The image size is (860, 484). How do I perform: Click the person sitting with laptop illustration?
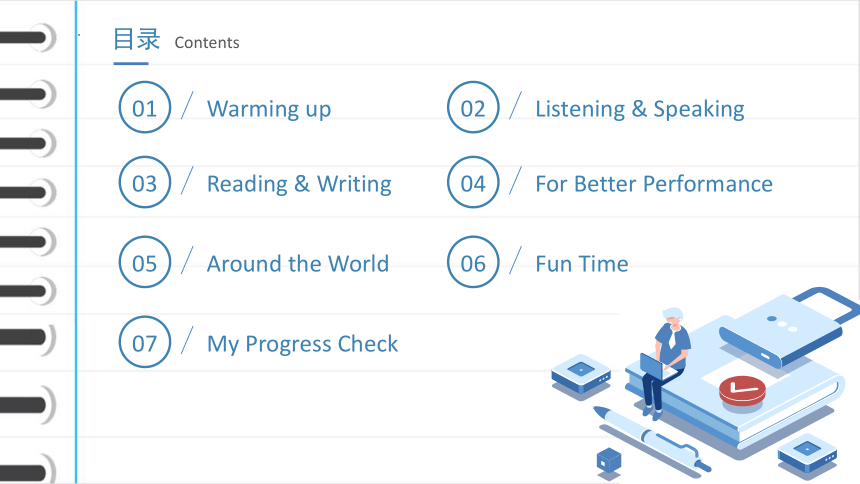coord(664,363)
